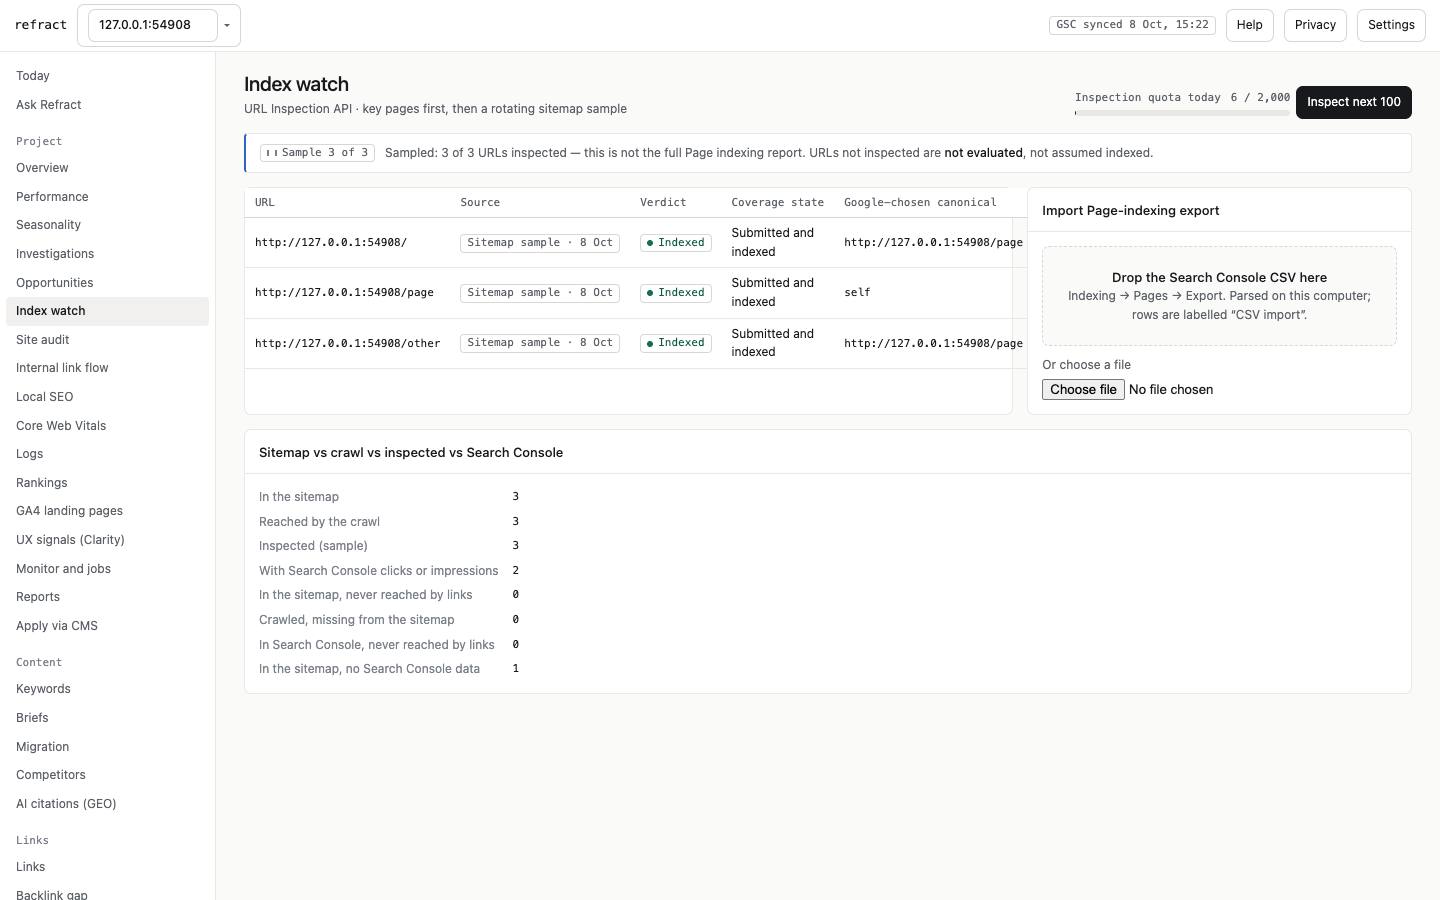Click the 127.0.0.1:54908 project input field
The height and width of the screenshot is (900, 1440).
[x=153, y=25]
